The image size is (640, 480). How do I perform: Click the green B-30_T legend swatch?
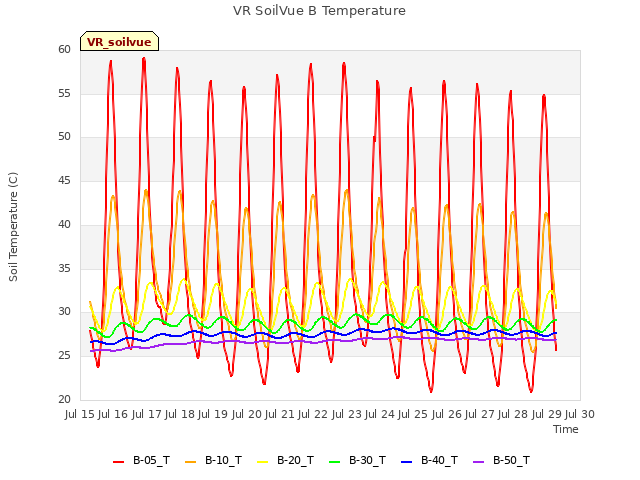(x=334, y=462)
